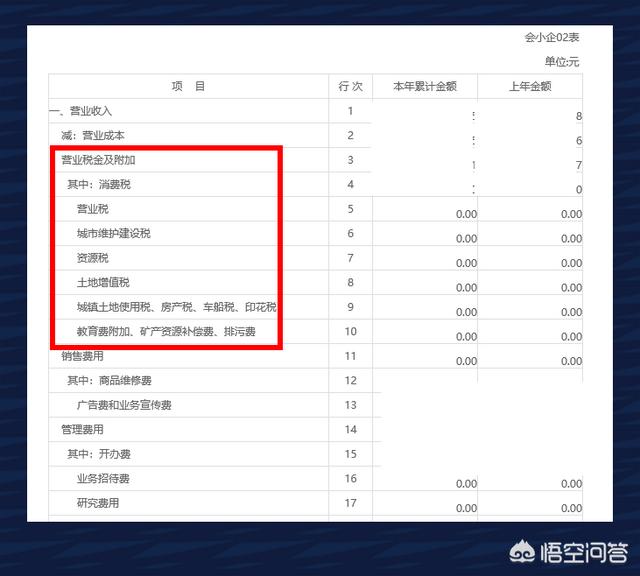Click the 项目 column header
The width and height of the screenshot is (640, 576).
(x=188, y=87)
